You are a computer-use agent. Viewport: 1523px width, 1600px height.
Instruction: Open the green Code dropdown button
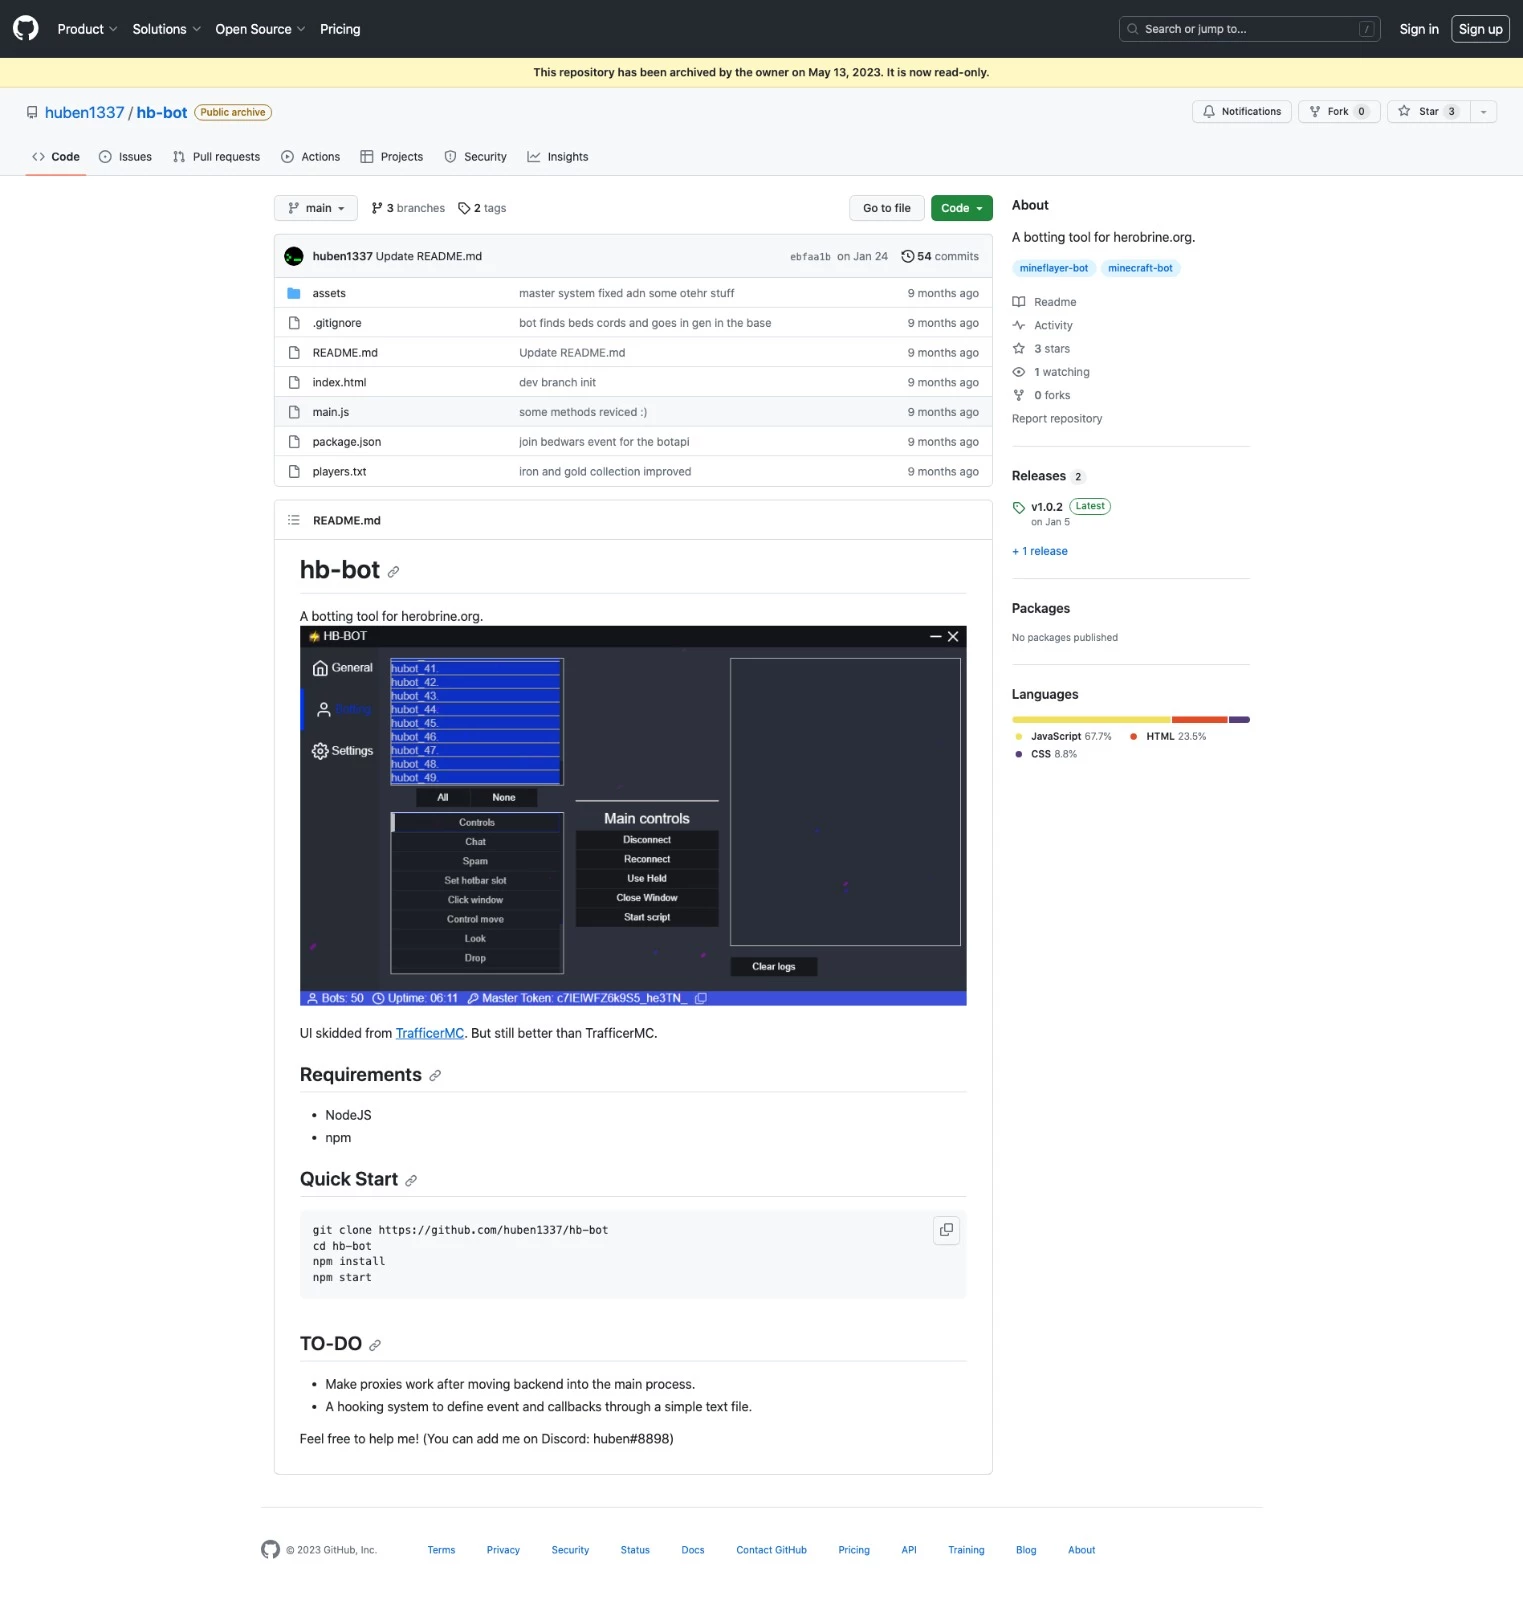(962, 208)
